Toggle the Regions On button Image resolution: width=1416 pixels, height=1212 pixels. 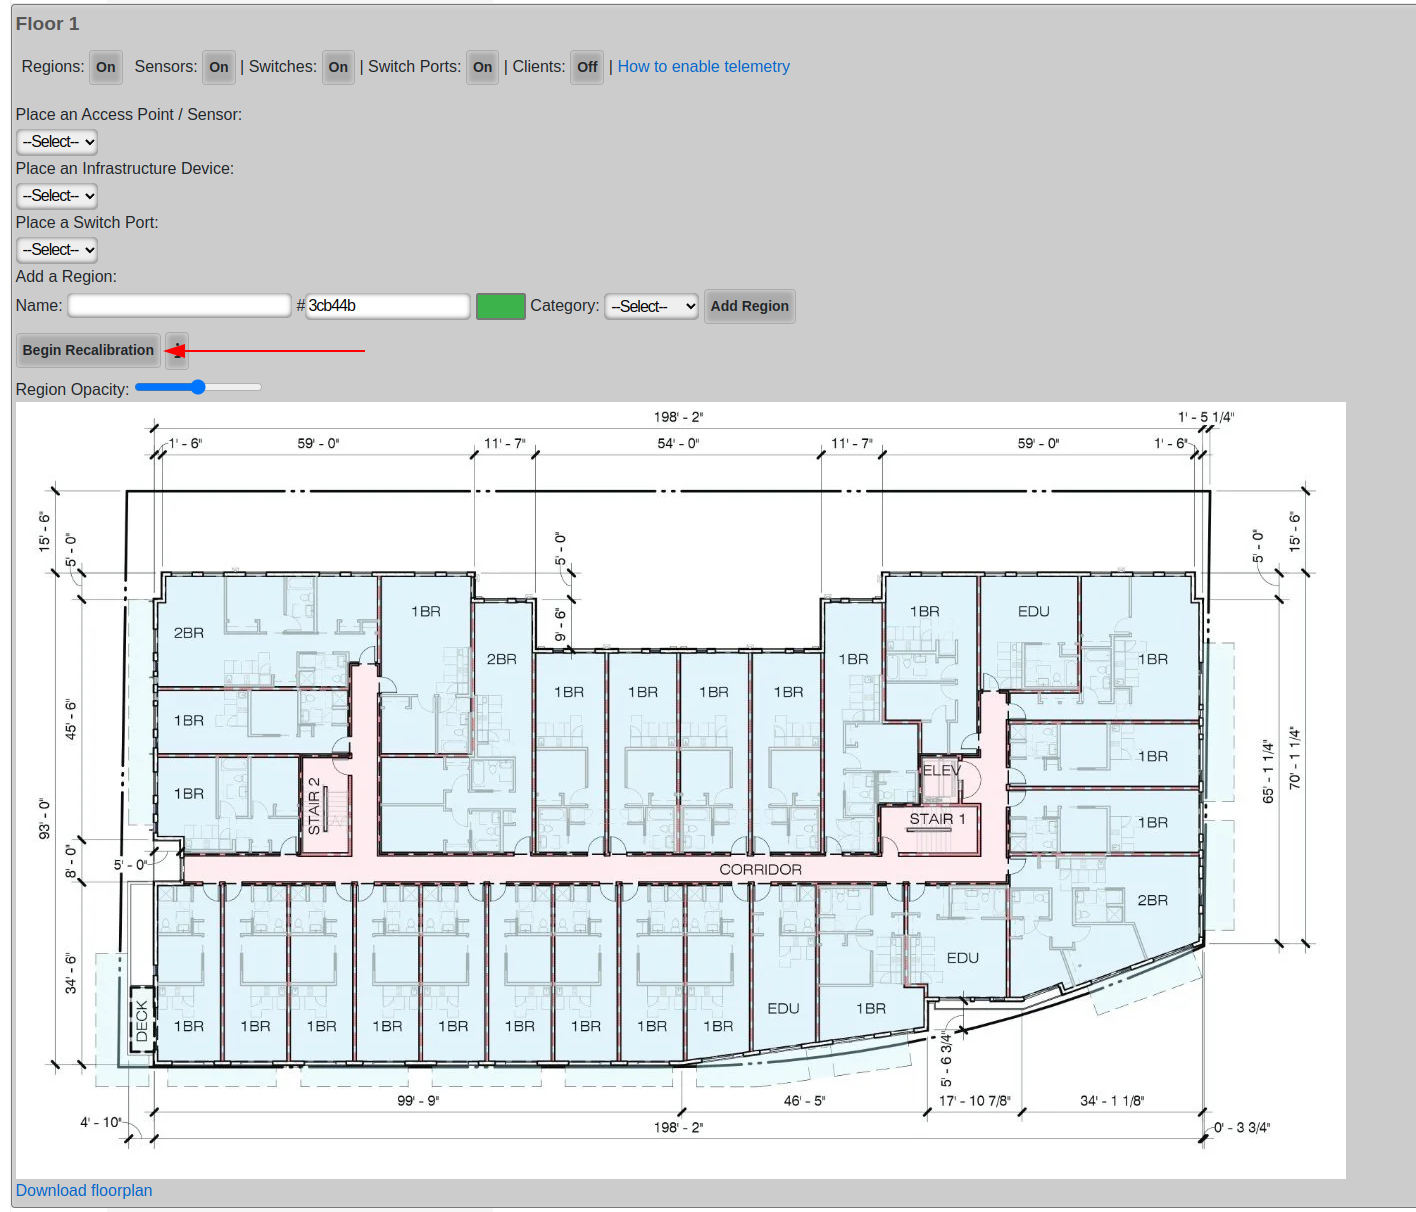click(x=105, y=68)
